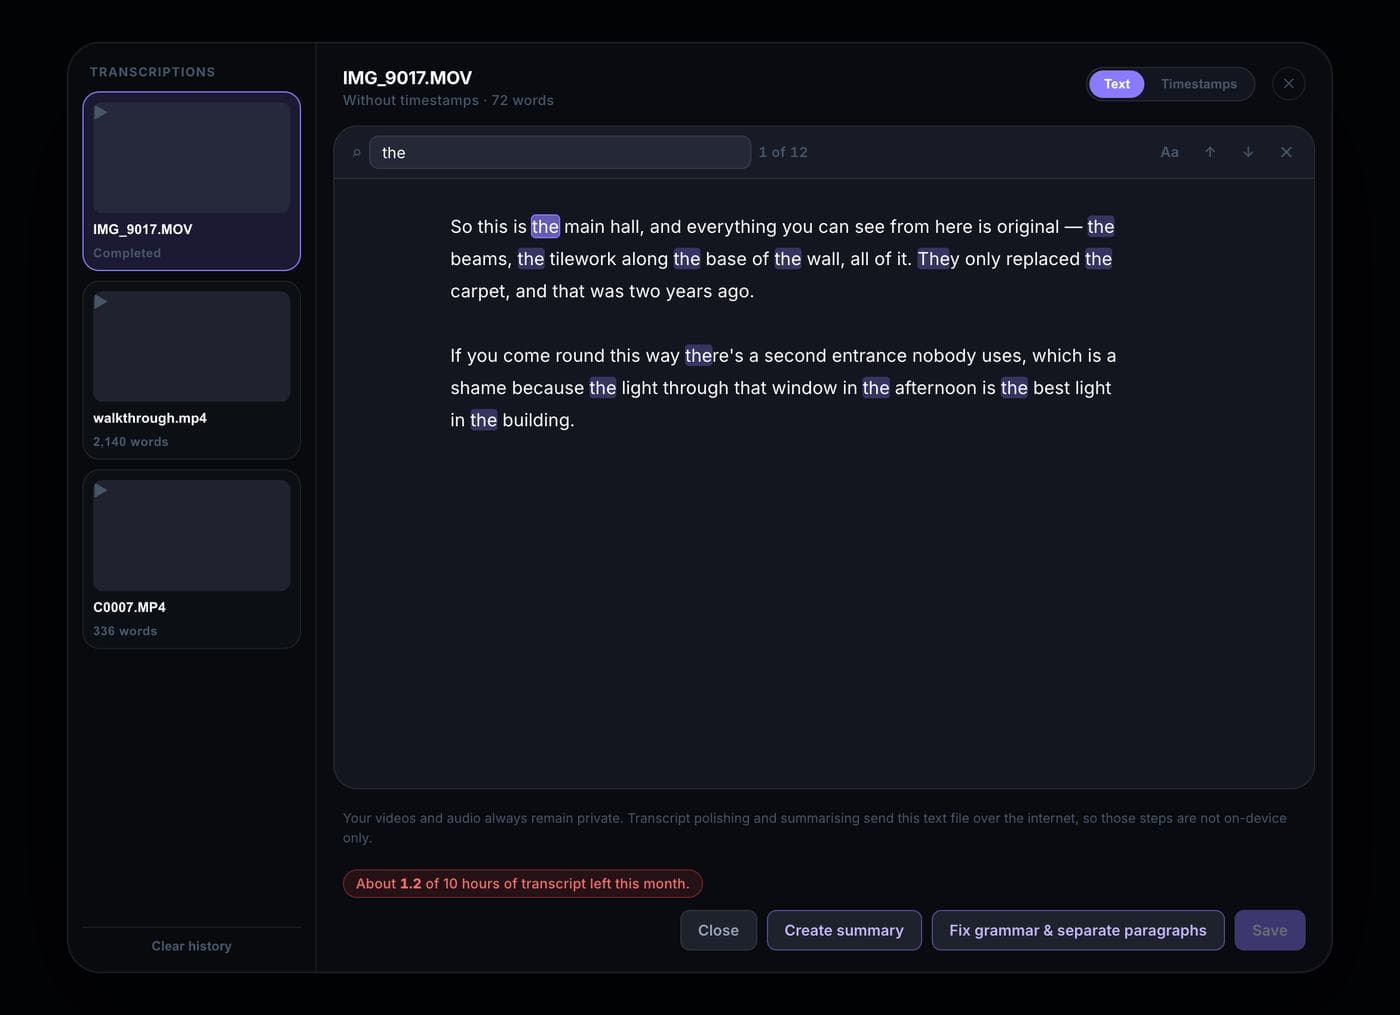
Task: Create a summary of the transcript
Action: [844, 930]
